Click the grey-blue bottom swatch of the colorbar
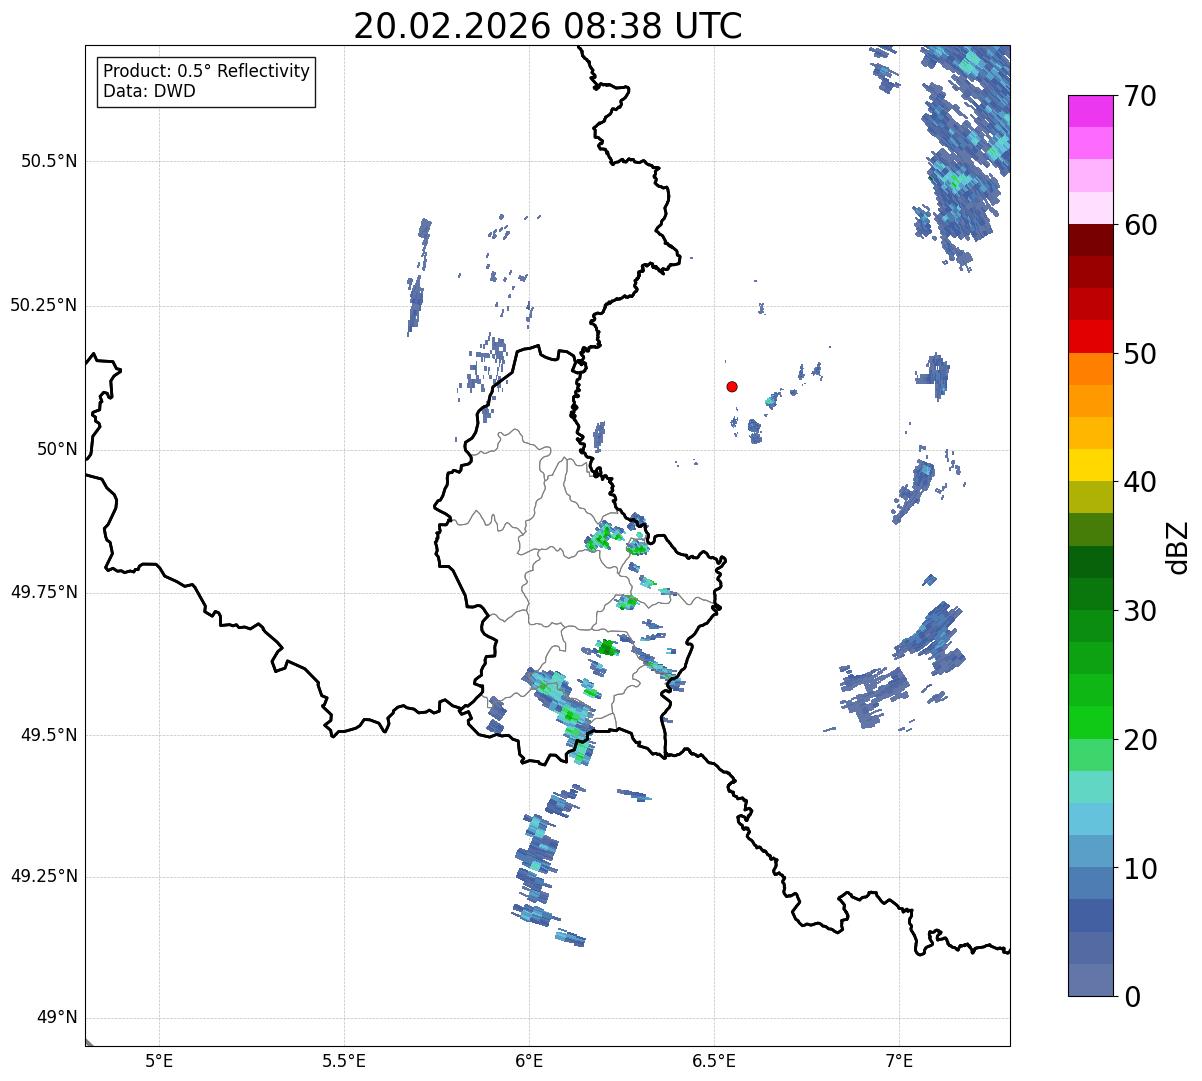 coord(1091,980)
